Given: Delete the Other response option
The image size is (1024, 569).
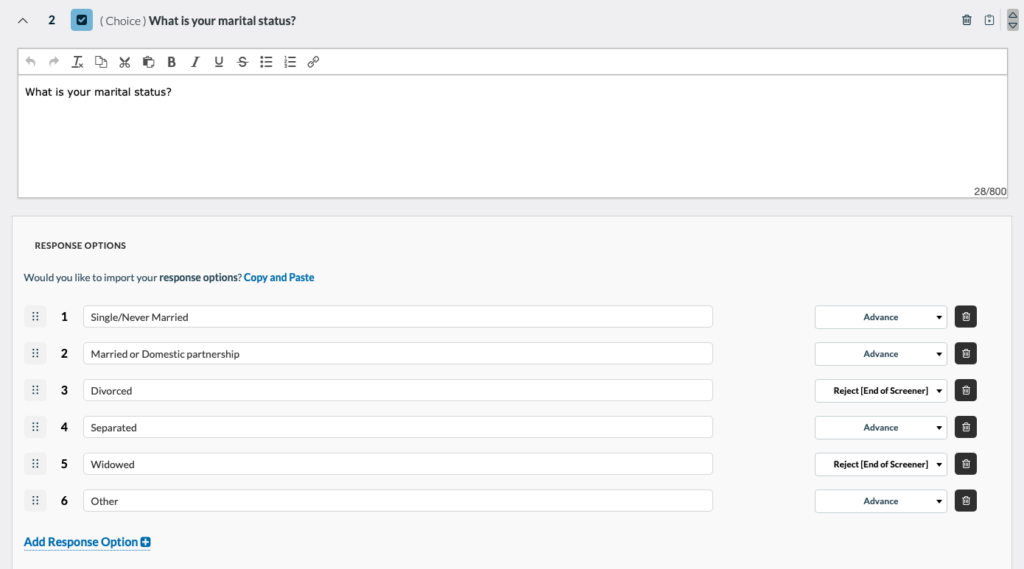Looking at the screenshot, I should 966,501.
